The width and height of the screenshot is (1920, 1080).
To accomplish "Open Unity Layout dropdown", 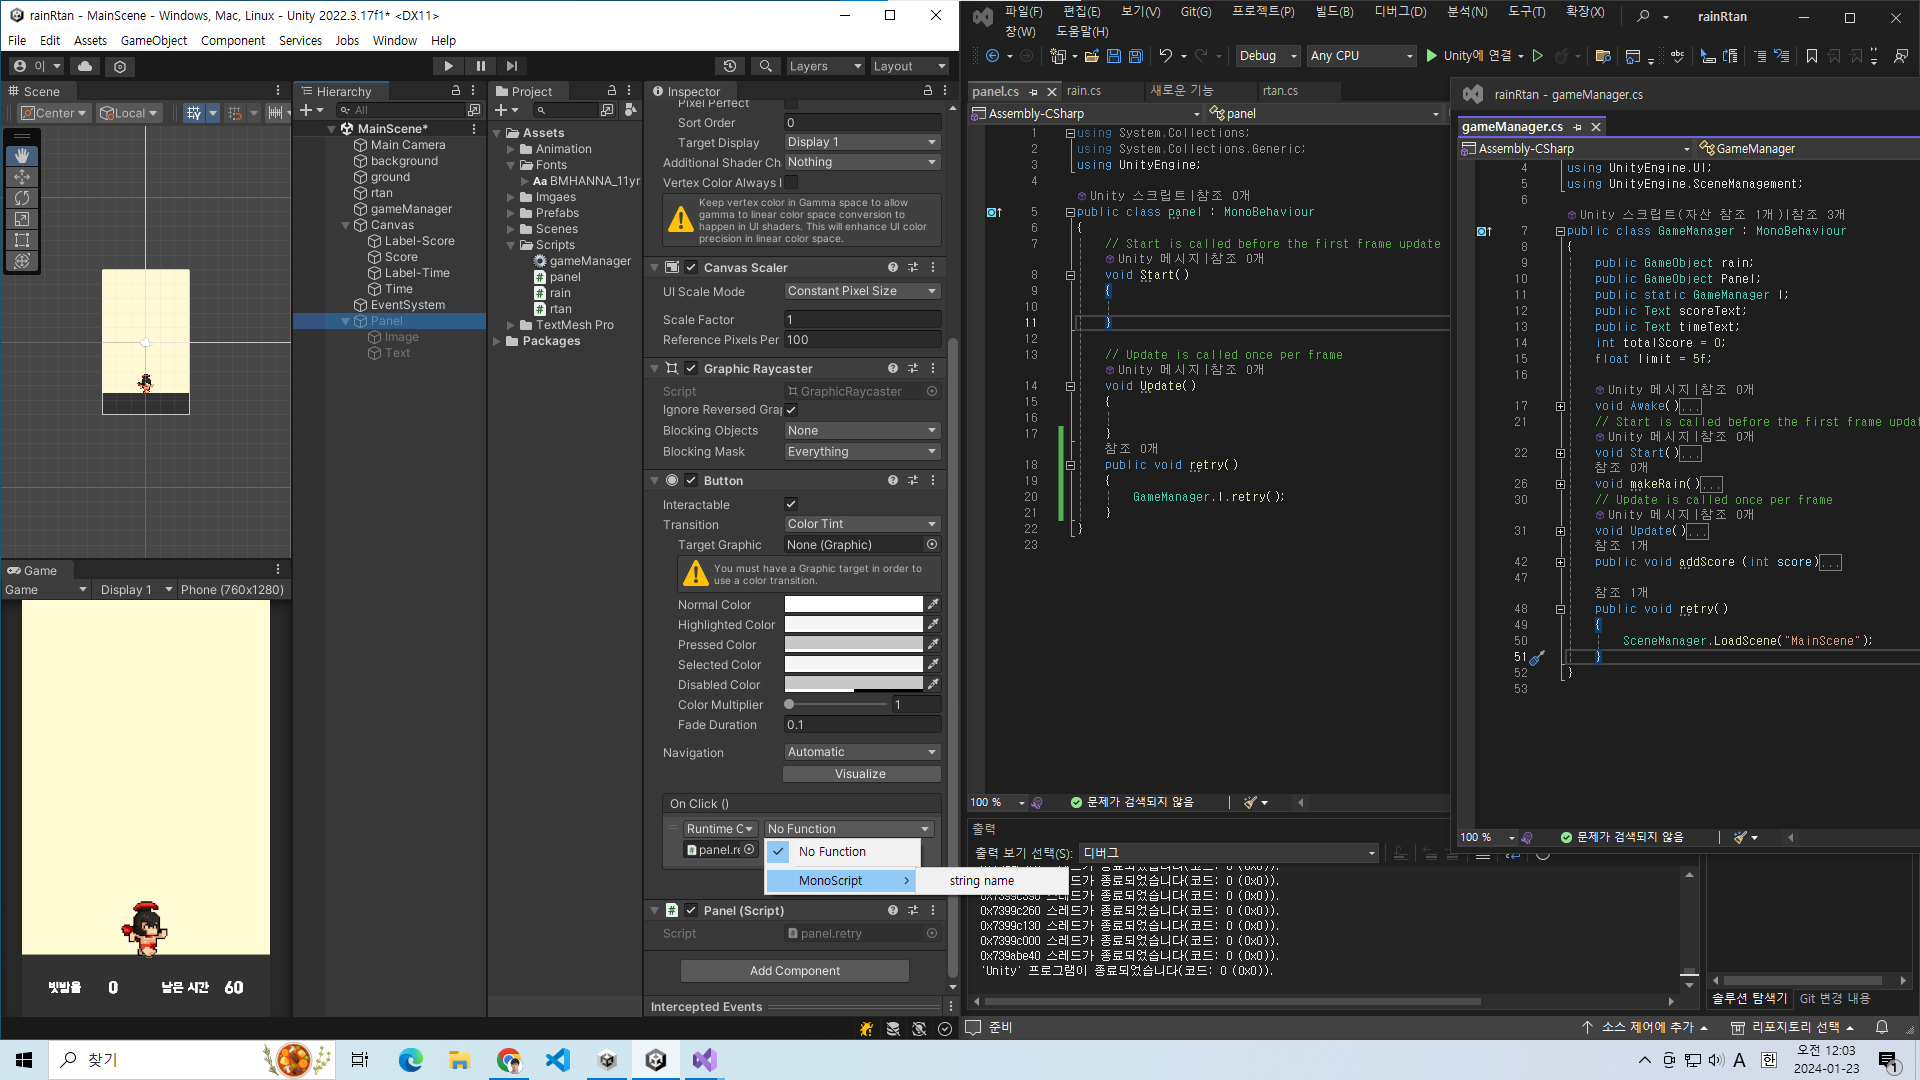I will (909, 66).
